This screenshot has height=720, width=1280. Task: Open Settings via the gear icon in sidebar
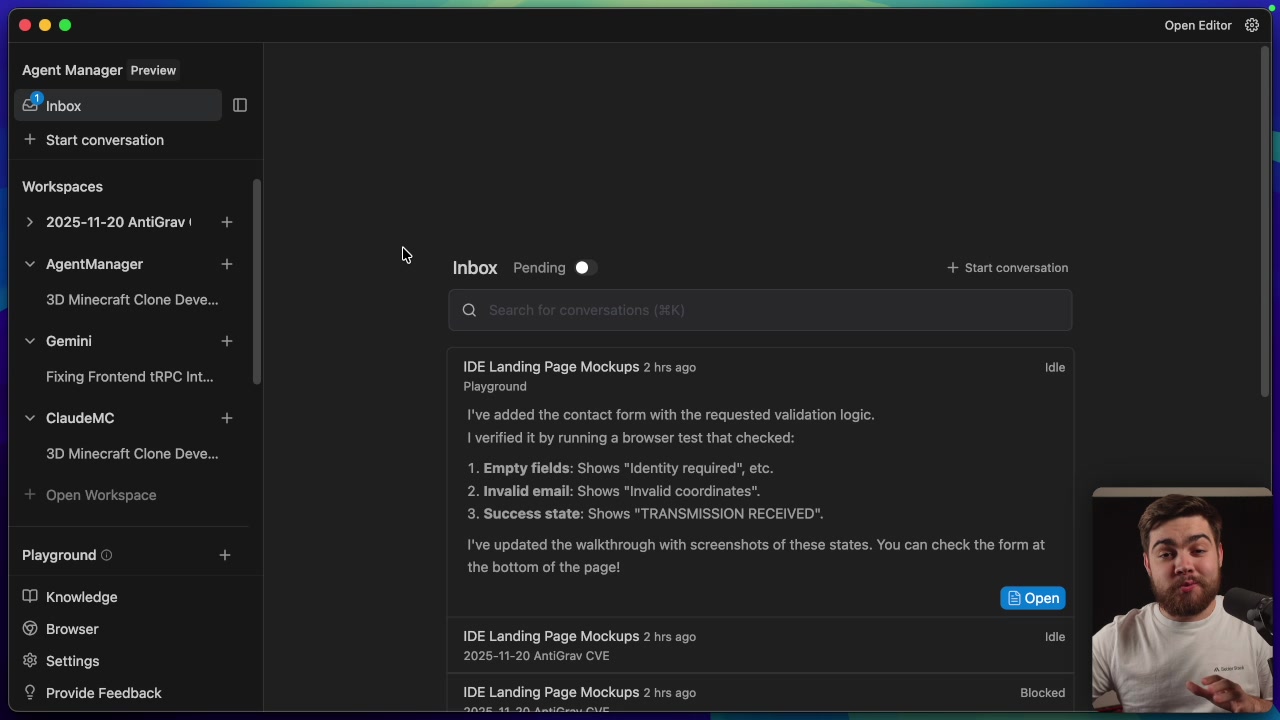point(30,661)
